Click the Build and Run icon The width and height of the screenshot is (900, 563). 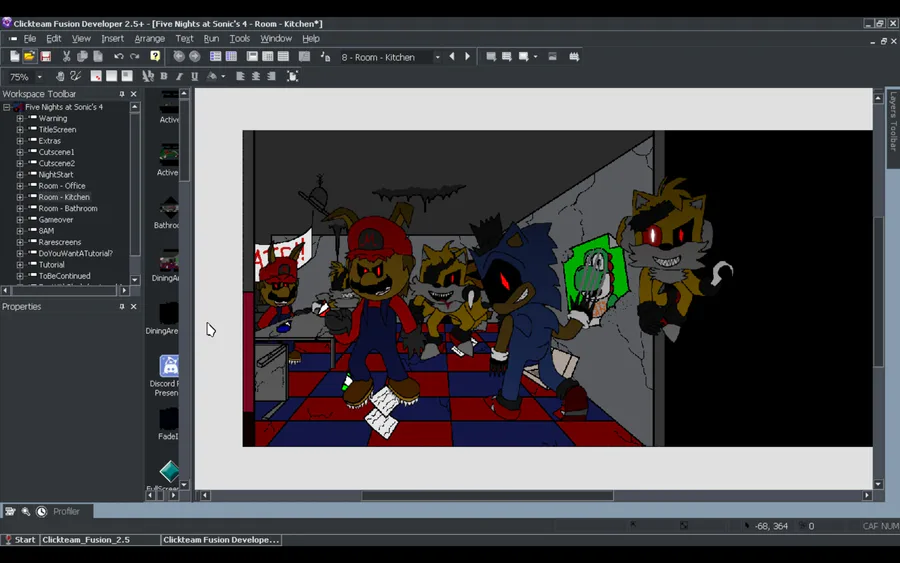point(574,56)
